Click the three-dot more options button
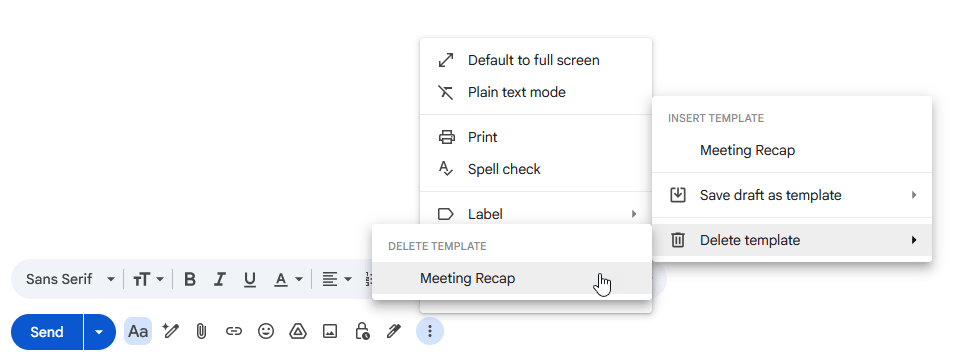The image size is (966, 360). (x=430, y=332)
